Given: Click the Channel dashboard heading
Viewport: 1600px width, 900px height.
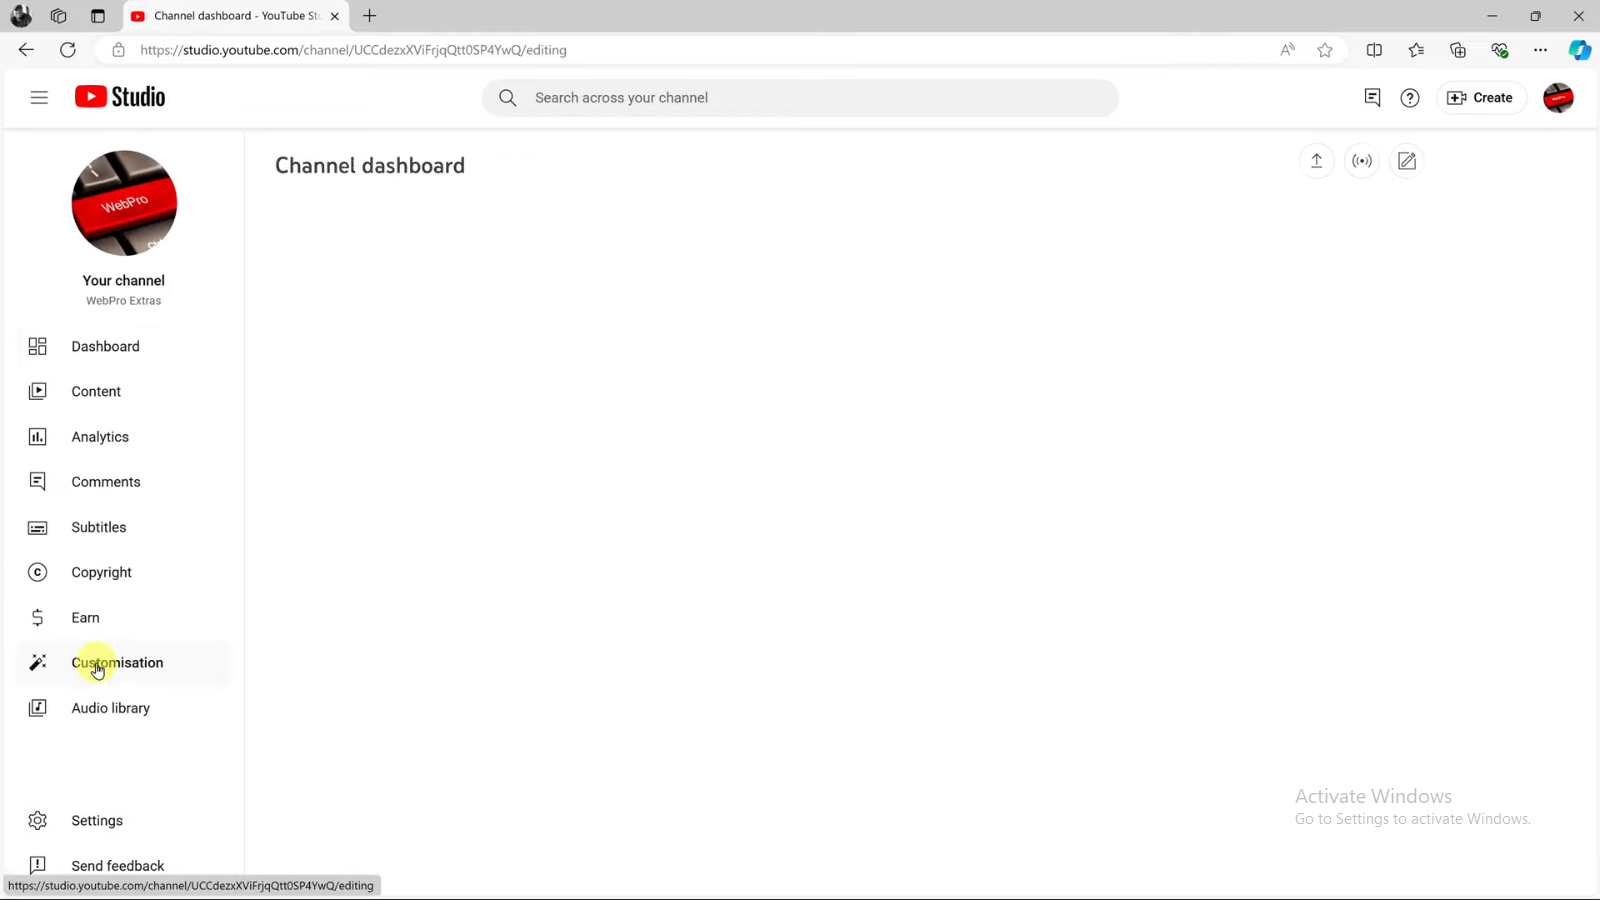Looking at the screenshot, I should point(370,166).
